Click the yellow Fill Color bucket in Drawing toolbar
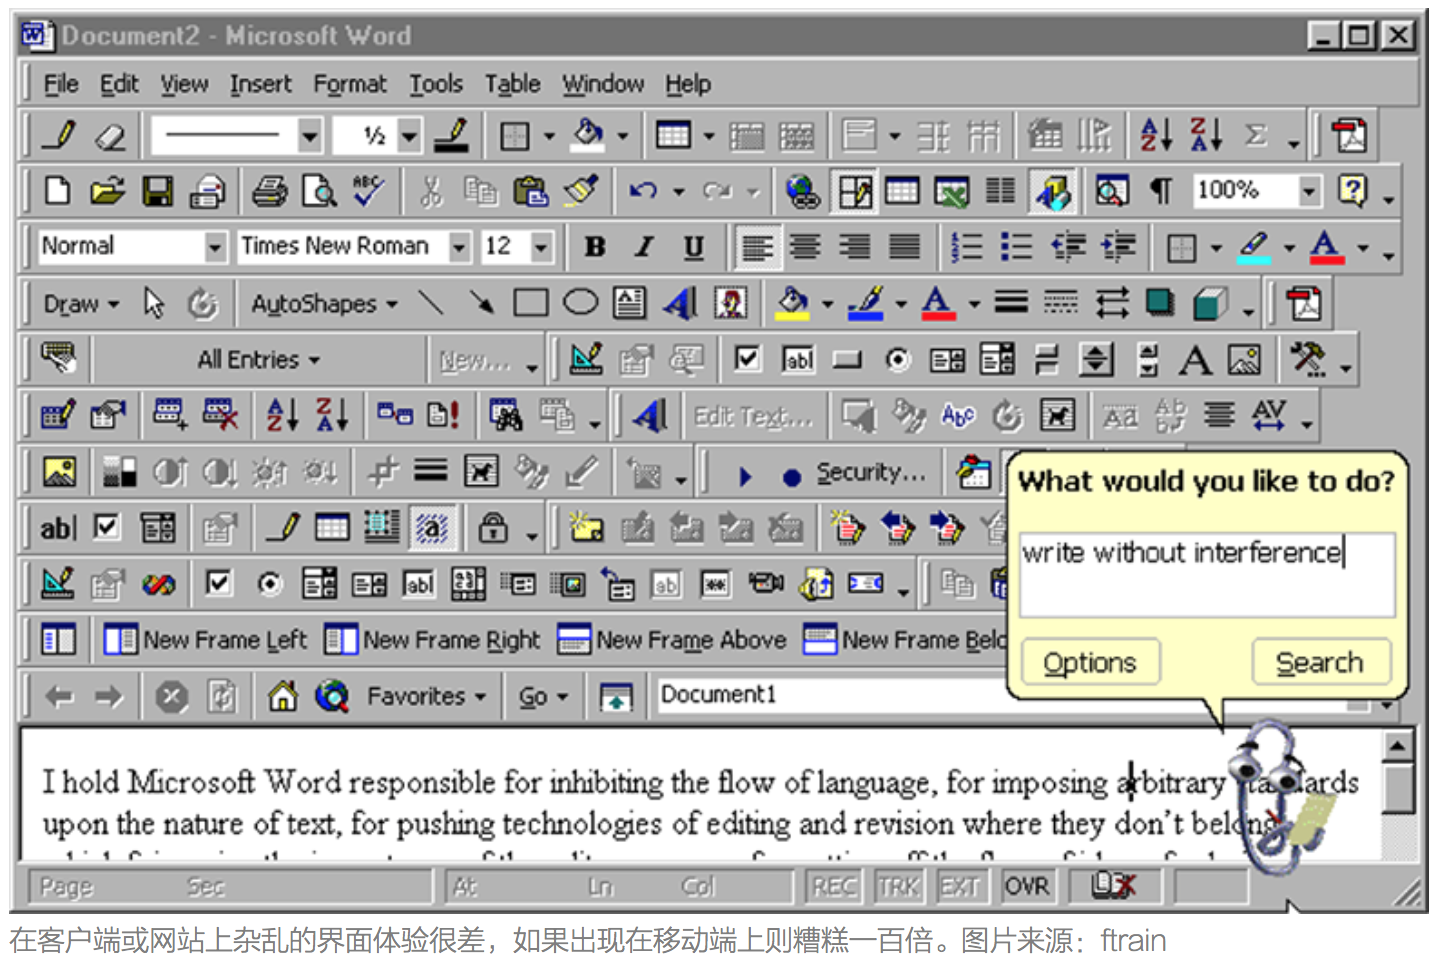 [793, 302]
